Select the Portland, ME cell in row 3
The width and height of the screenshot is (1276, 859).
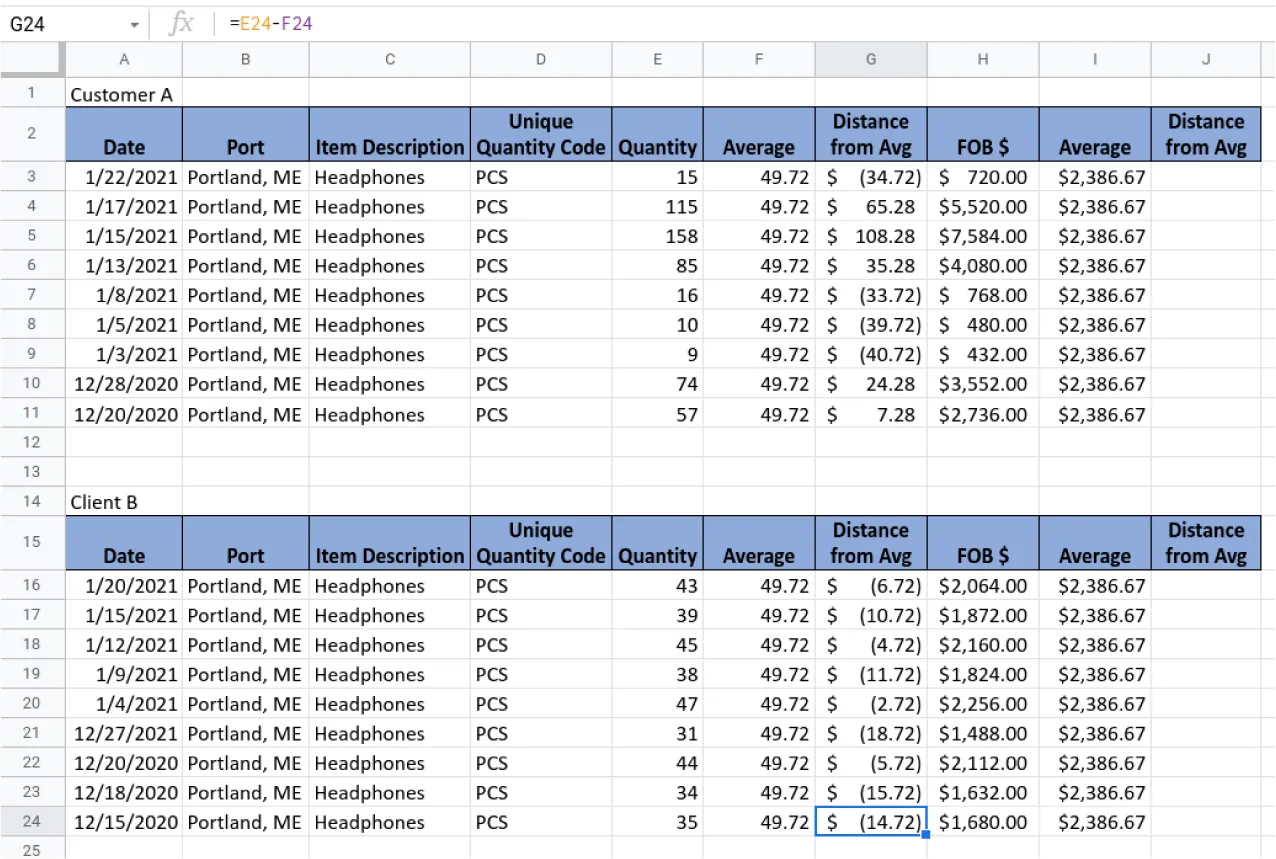point(244,177)
